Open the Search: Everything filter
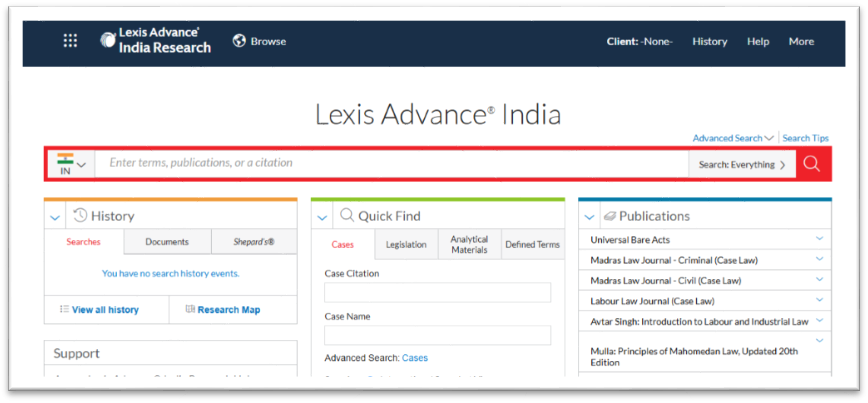868x403 pixels. tap(742, 164)
